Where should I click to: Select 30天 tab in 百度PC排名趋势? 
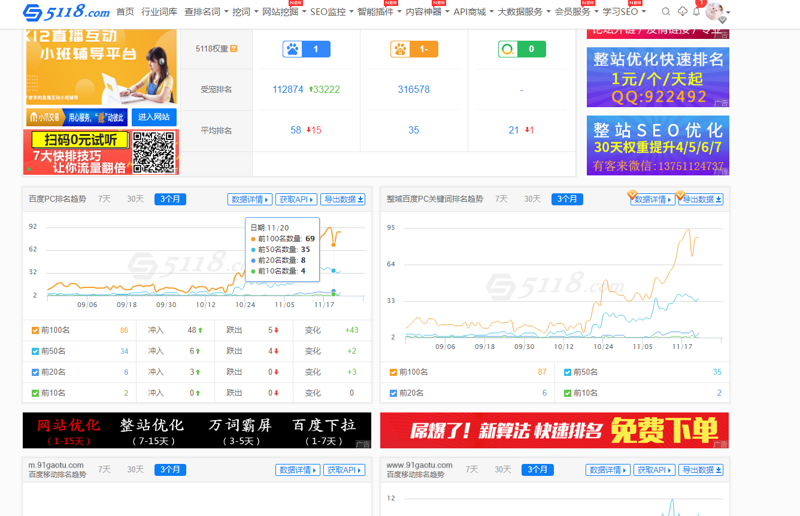[x=135, y=199]
